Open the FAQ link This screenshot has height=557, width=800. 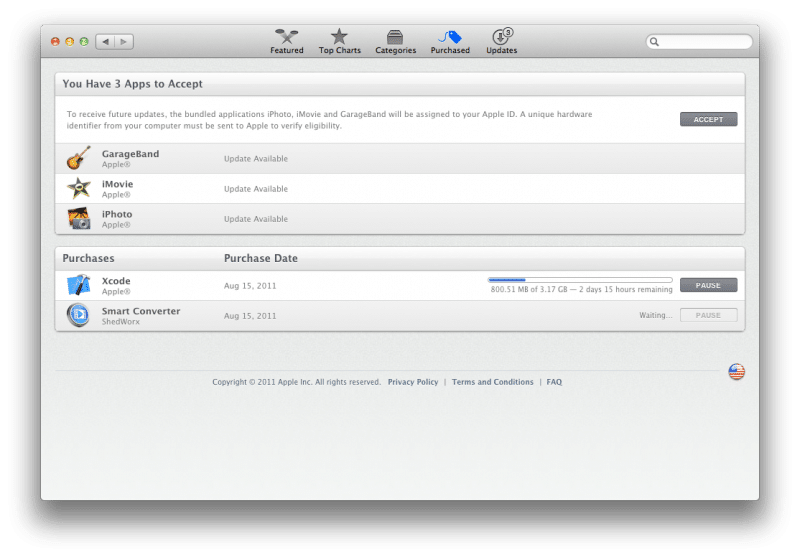554,382
